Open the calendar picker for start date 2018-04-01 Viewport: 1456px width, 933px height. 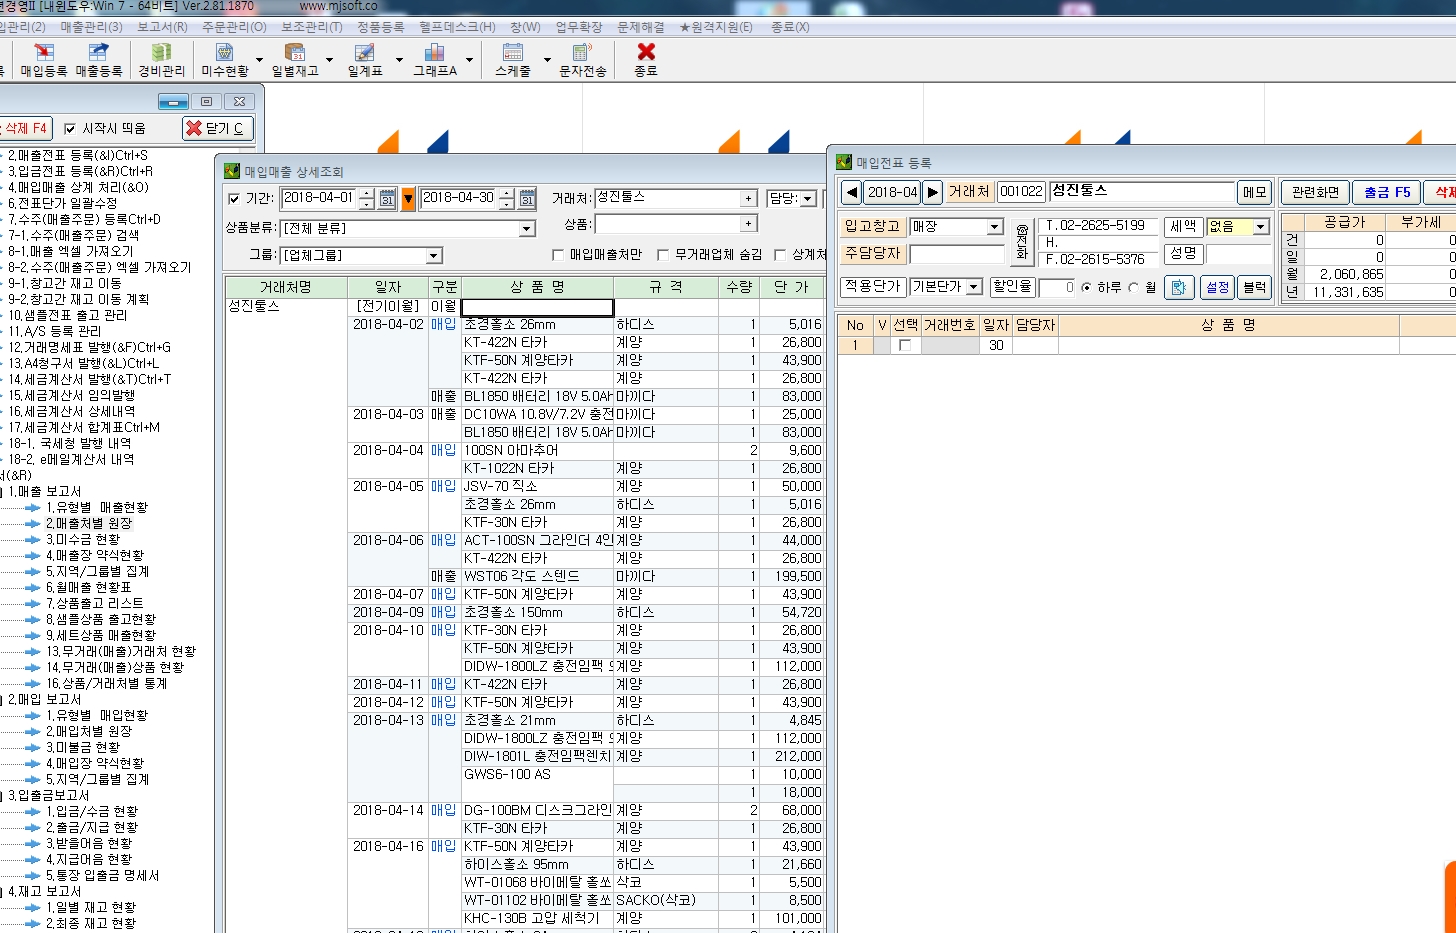tap(387, 199)
